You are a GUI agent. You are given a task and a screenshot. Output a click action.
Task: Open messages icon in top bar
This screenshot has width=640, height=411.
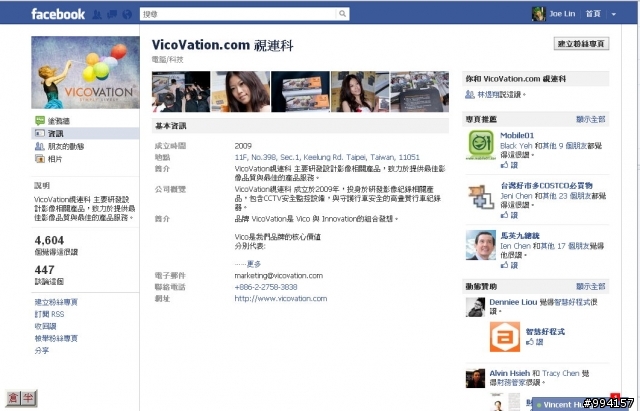(x=112, y=14)
